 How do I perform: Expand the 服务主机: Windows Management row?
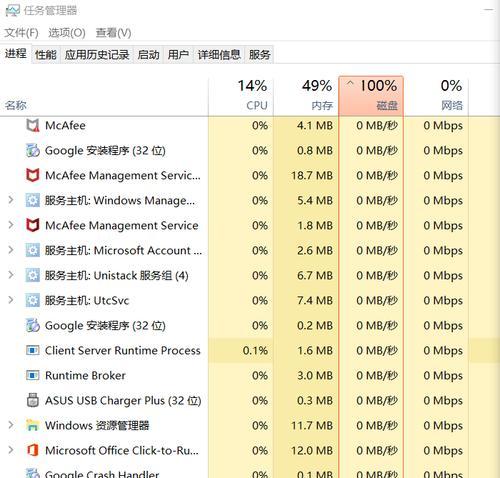coord(11,200)
